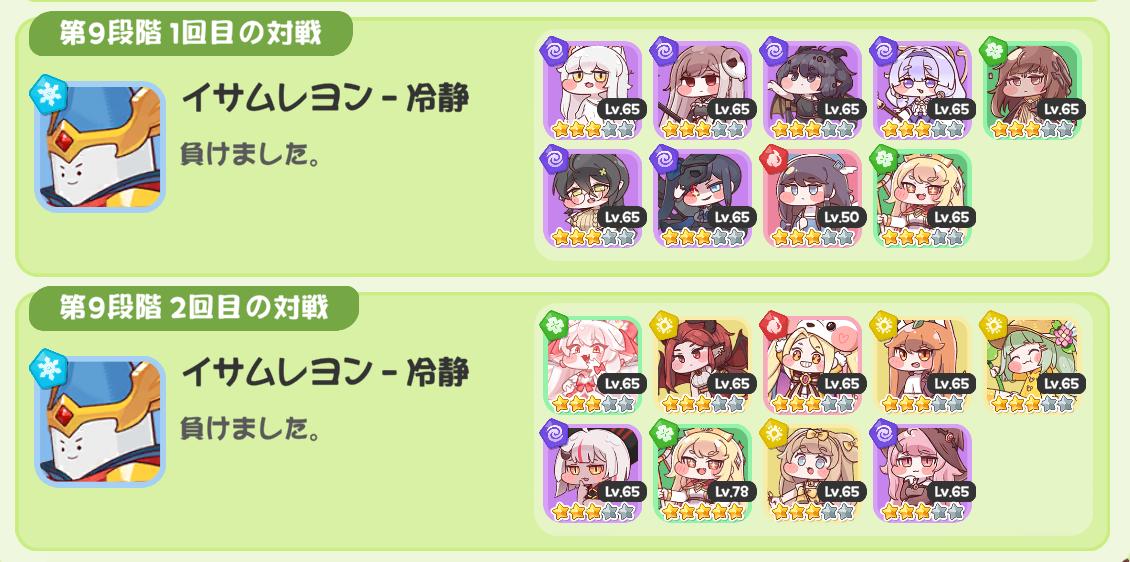Select the Lv.78 five-star blonde character
Viewport: 1130px width, 562px height.
pos(703,473)
